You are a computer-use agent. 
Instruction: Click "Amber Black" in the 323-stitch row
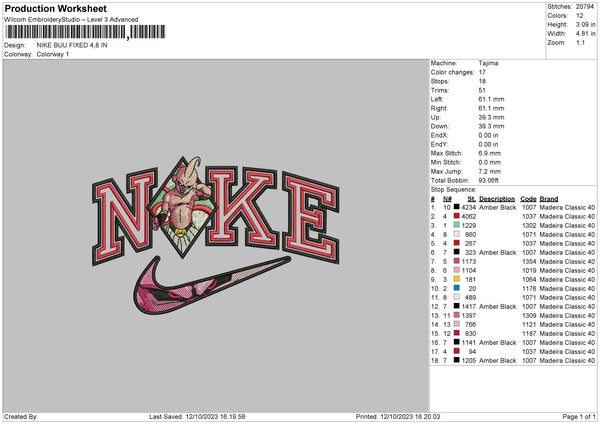point(497,253)
